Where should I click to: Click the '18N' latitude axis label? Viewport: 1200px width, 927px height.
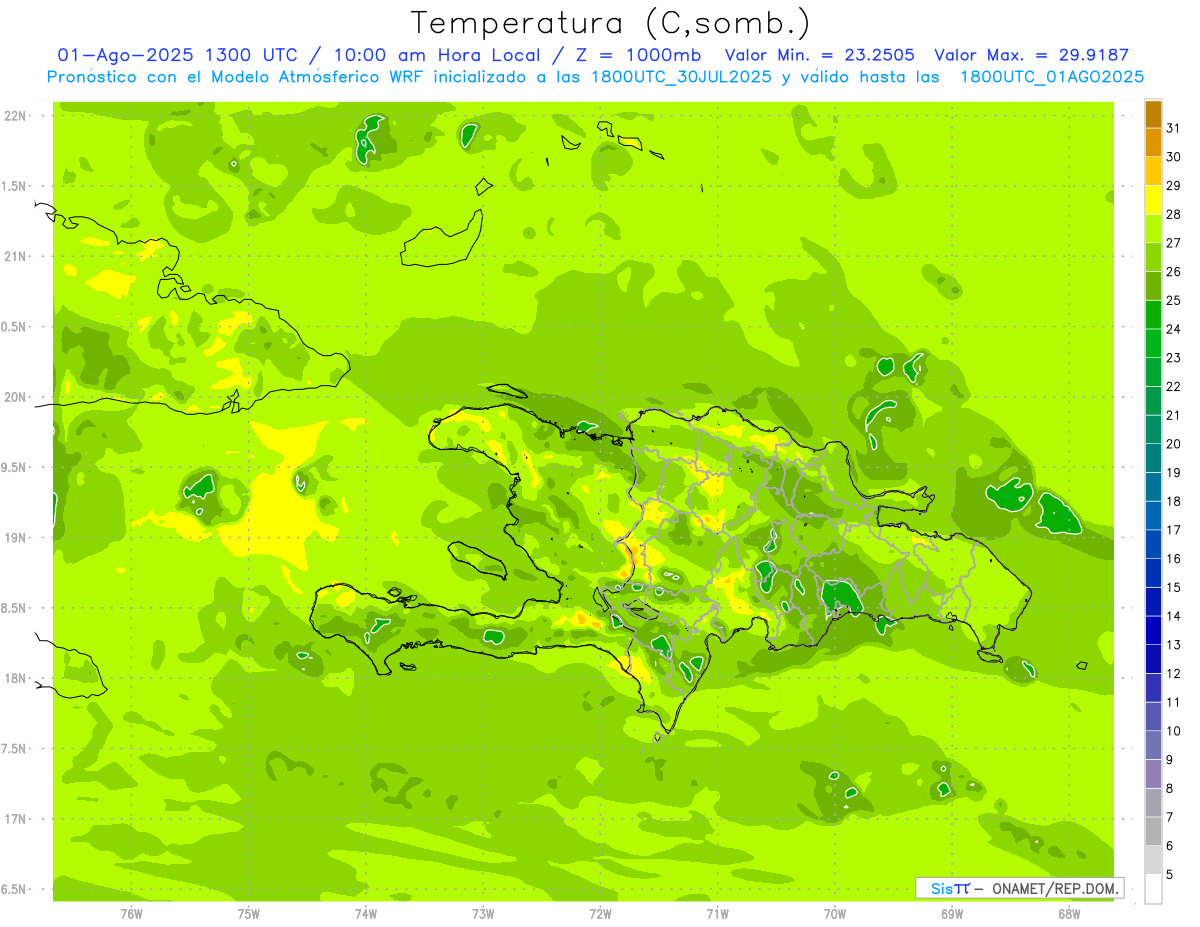click(x=15, y=679)
